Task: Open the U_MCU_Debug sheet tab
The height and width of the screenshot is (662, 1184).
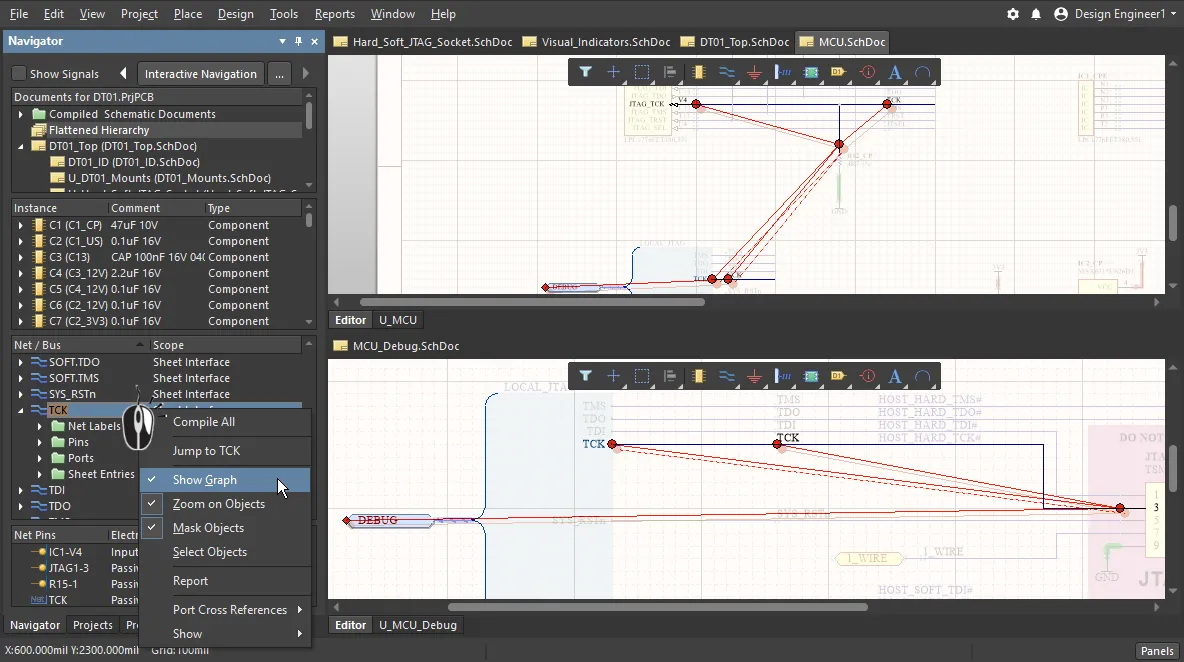Action: pyautogui.click(x=418, y=625)
